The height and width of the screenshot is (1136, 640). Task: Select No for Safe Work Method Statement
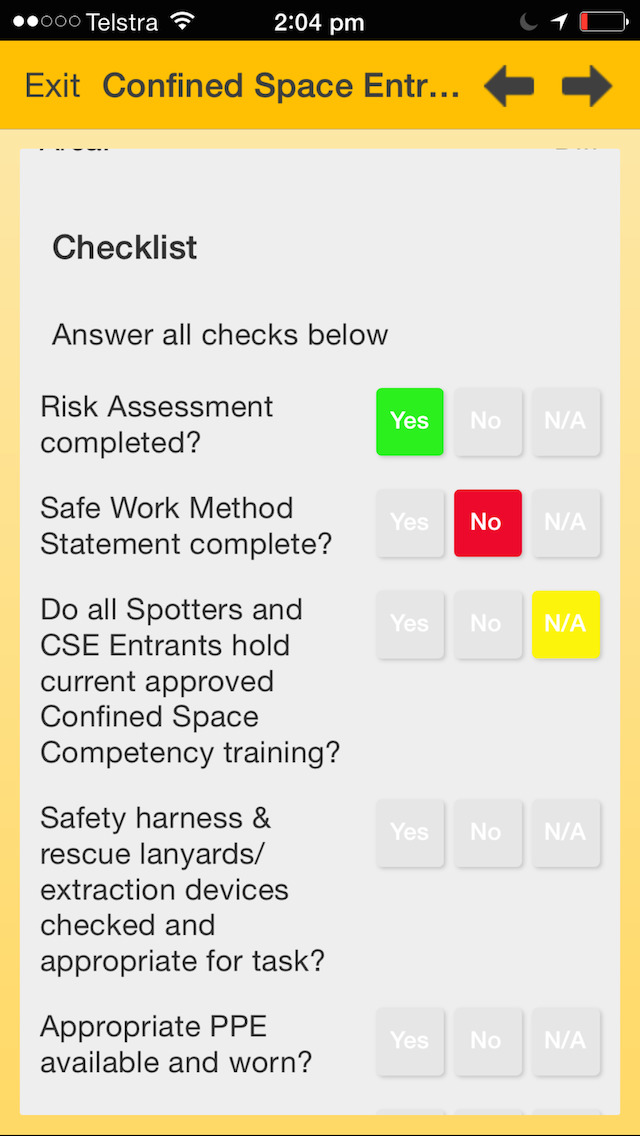(x=487, y=522)
